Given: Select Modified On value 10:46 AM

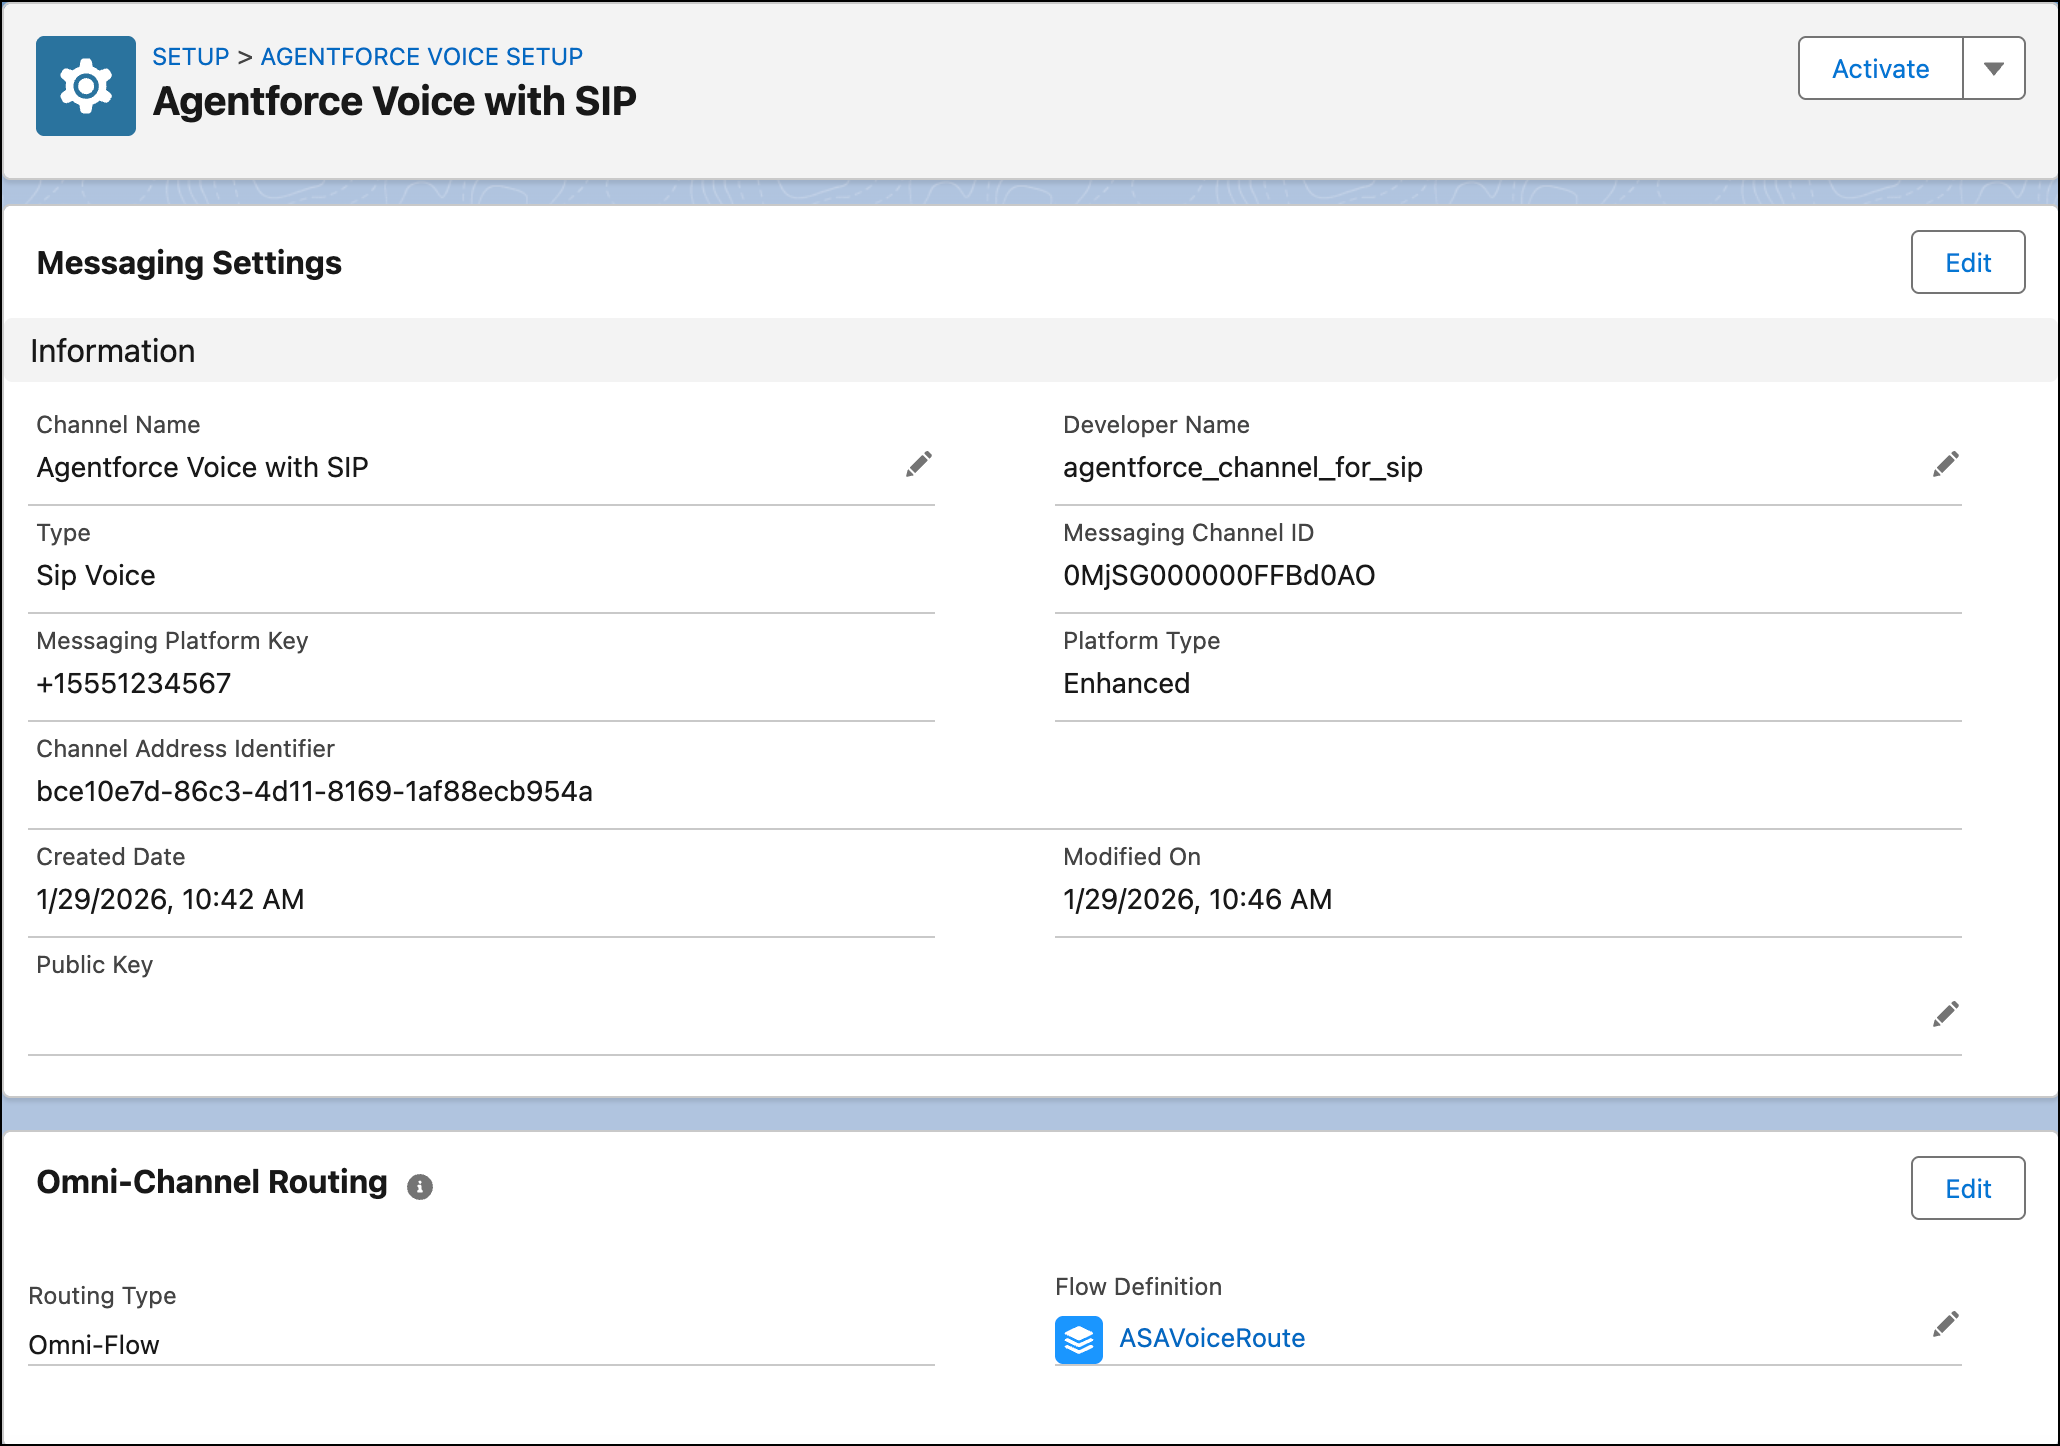Looking at the screenshot, I should 1197,899.
